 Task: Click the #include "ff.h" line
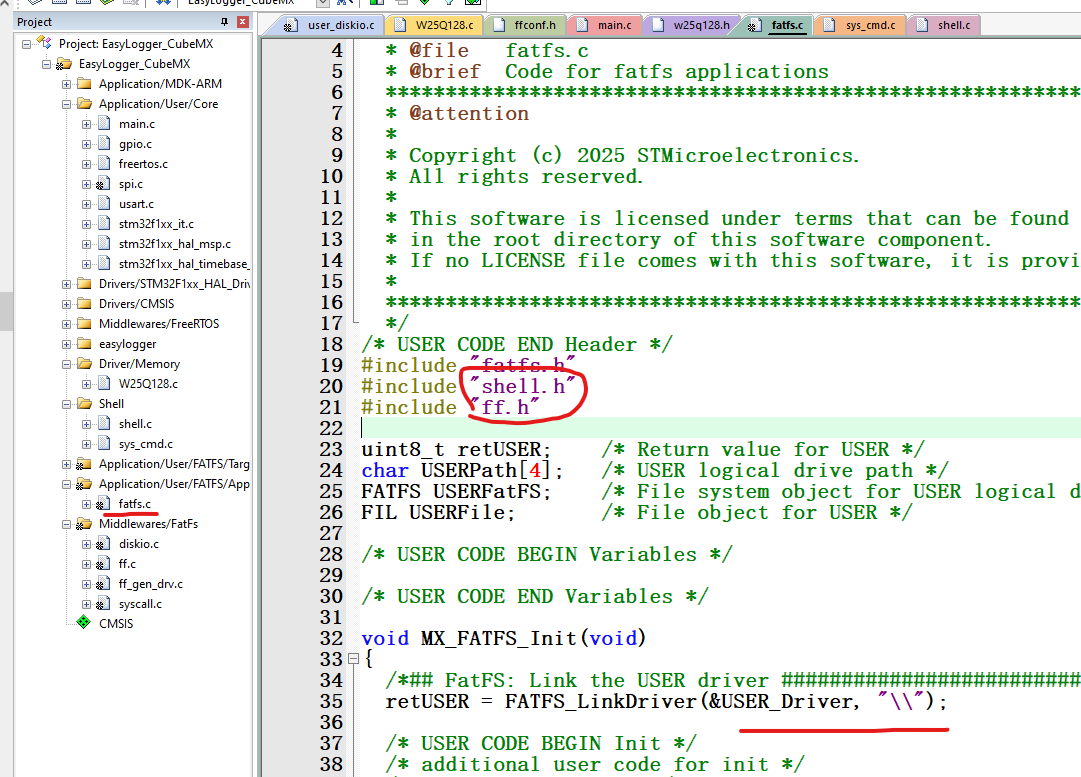click(449, 407)
